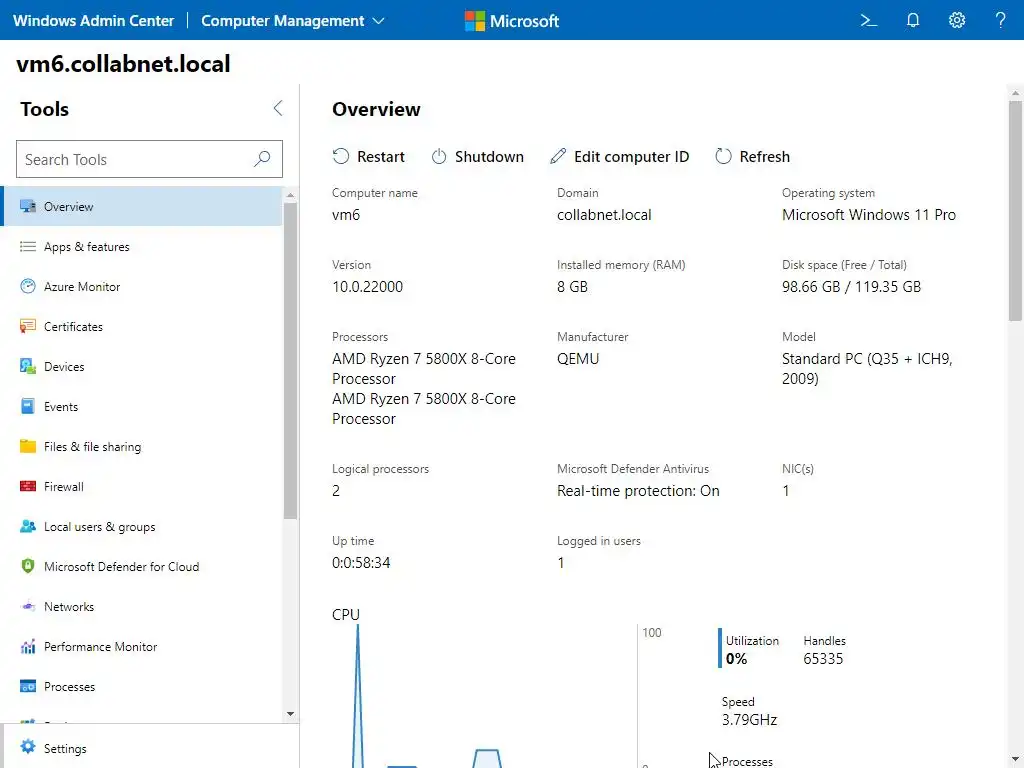Go to Windows Admin Center home
The height and width of the screenshot is (768, 1024).
click(x=93, y=21)
